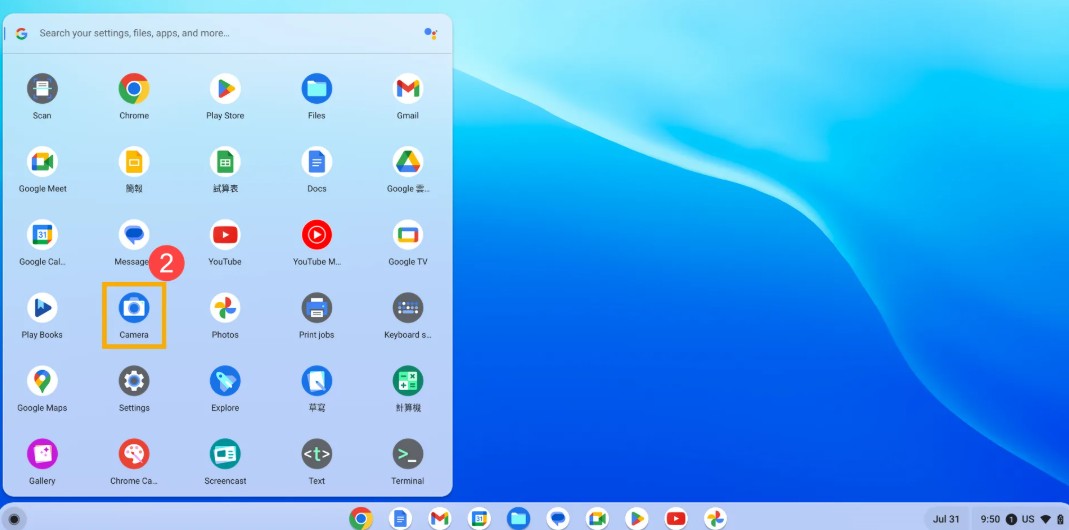The image size is (1069, 530).
Task: Open the Messages app in the launcher
Action: click(x=134, y=235)
